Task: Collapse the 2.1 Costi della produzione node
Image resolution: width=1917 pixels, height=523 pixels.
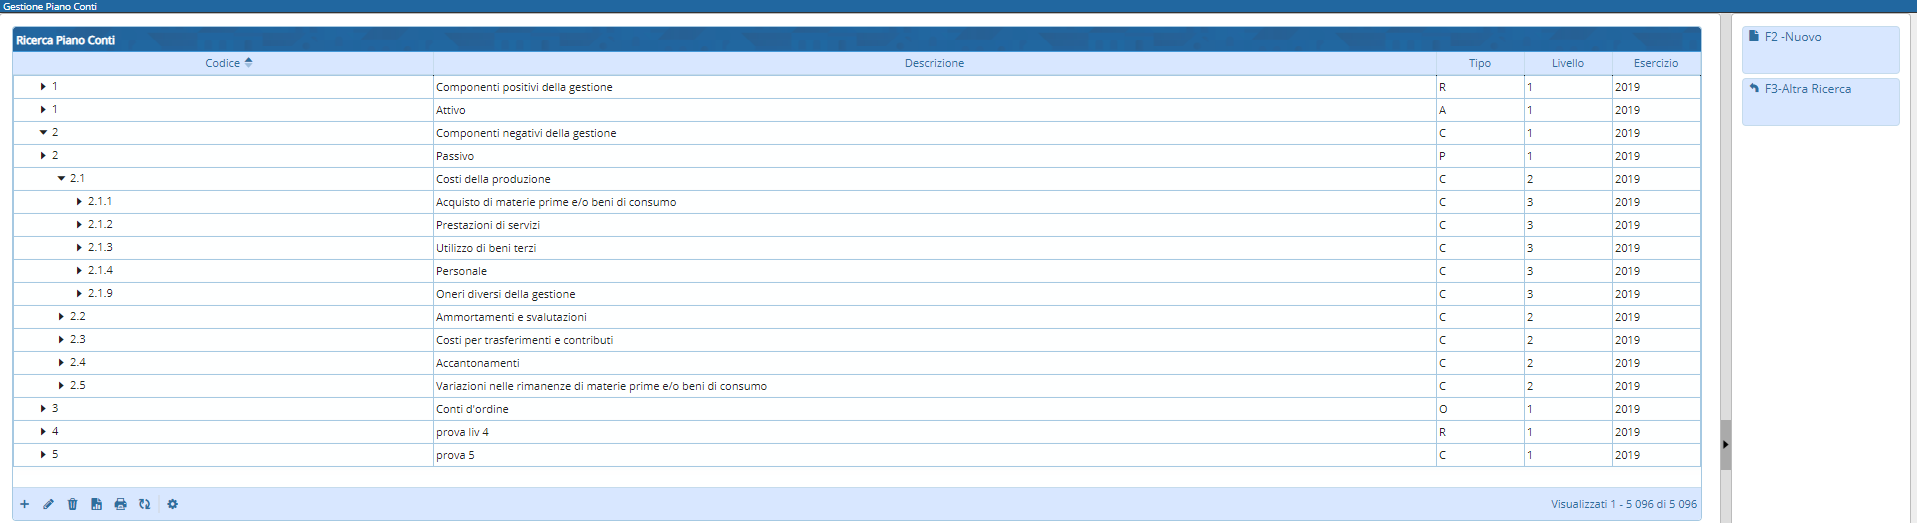Action: click(x=61, y=179)
